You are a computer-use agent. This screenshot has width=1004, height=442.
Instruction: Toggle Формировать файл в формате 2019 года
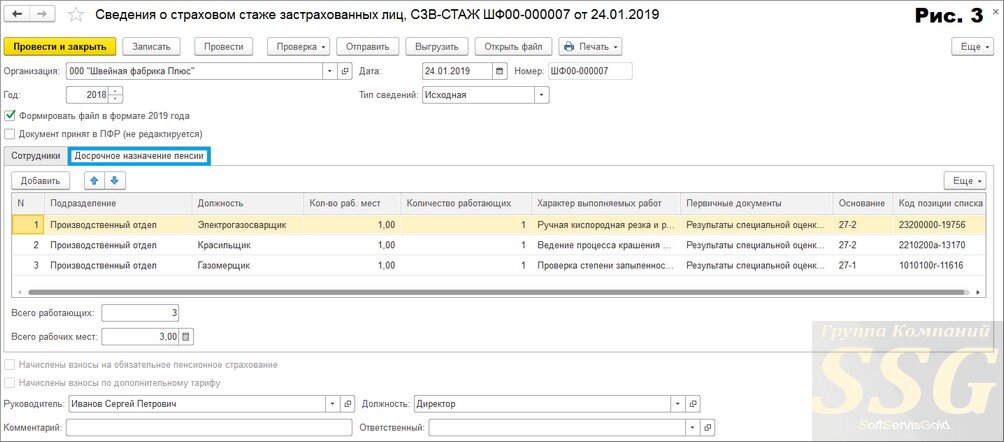[10, 116]
